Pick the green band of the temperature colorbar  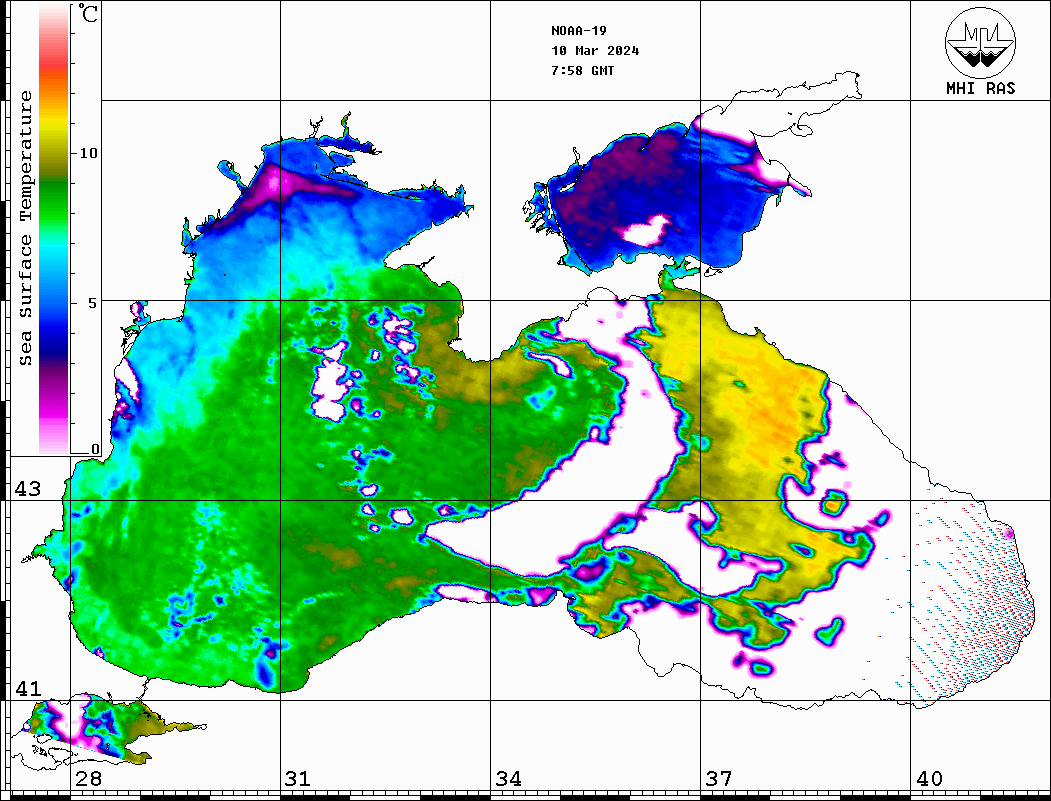[54, 201]
